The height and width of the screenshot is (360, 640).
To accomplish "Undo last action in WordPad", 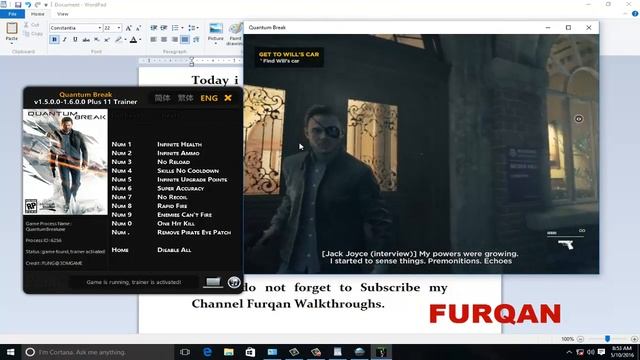I will tap(28, 4).
